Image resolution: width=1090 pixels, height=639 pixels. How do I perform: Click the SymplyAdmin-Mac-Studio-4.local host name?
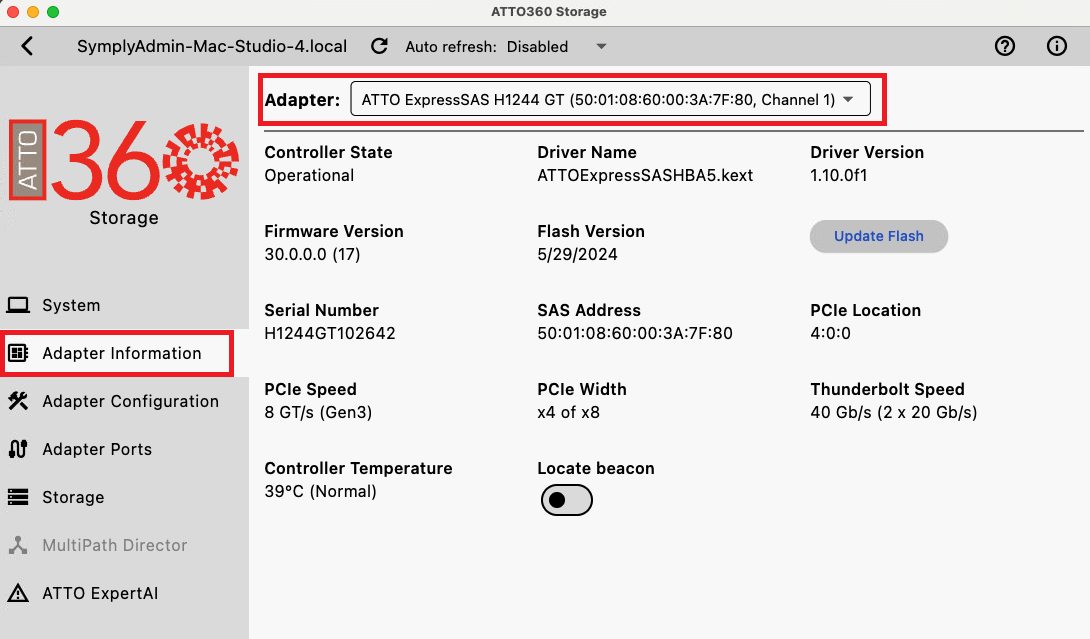pos(212,47)
